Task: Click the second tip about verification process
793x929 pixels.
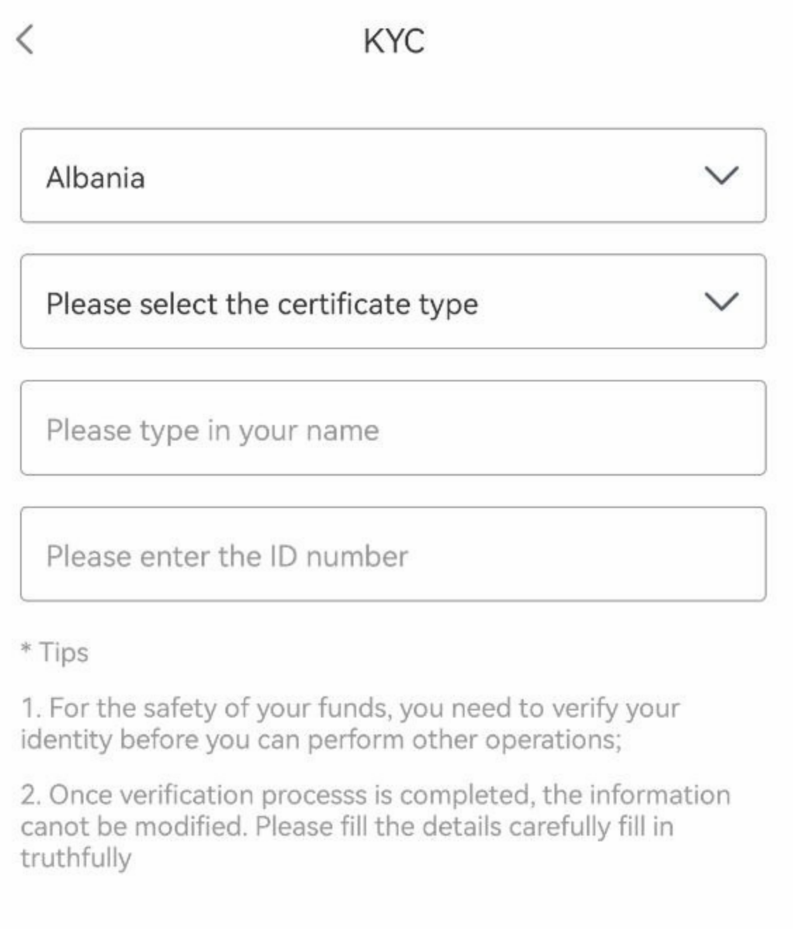Action: [376, 827]
